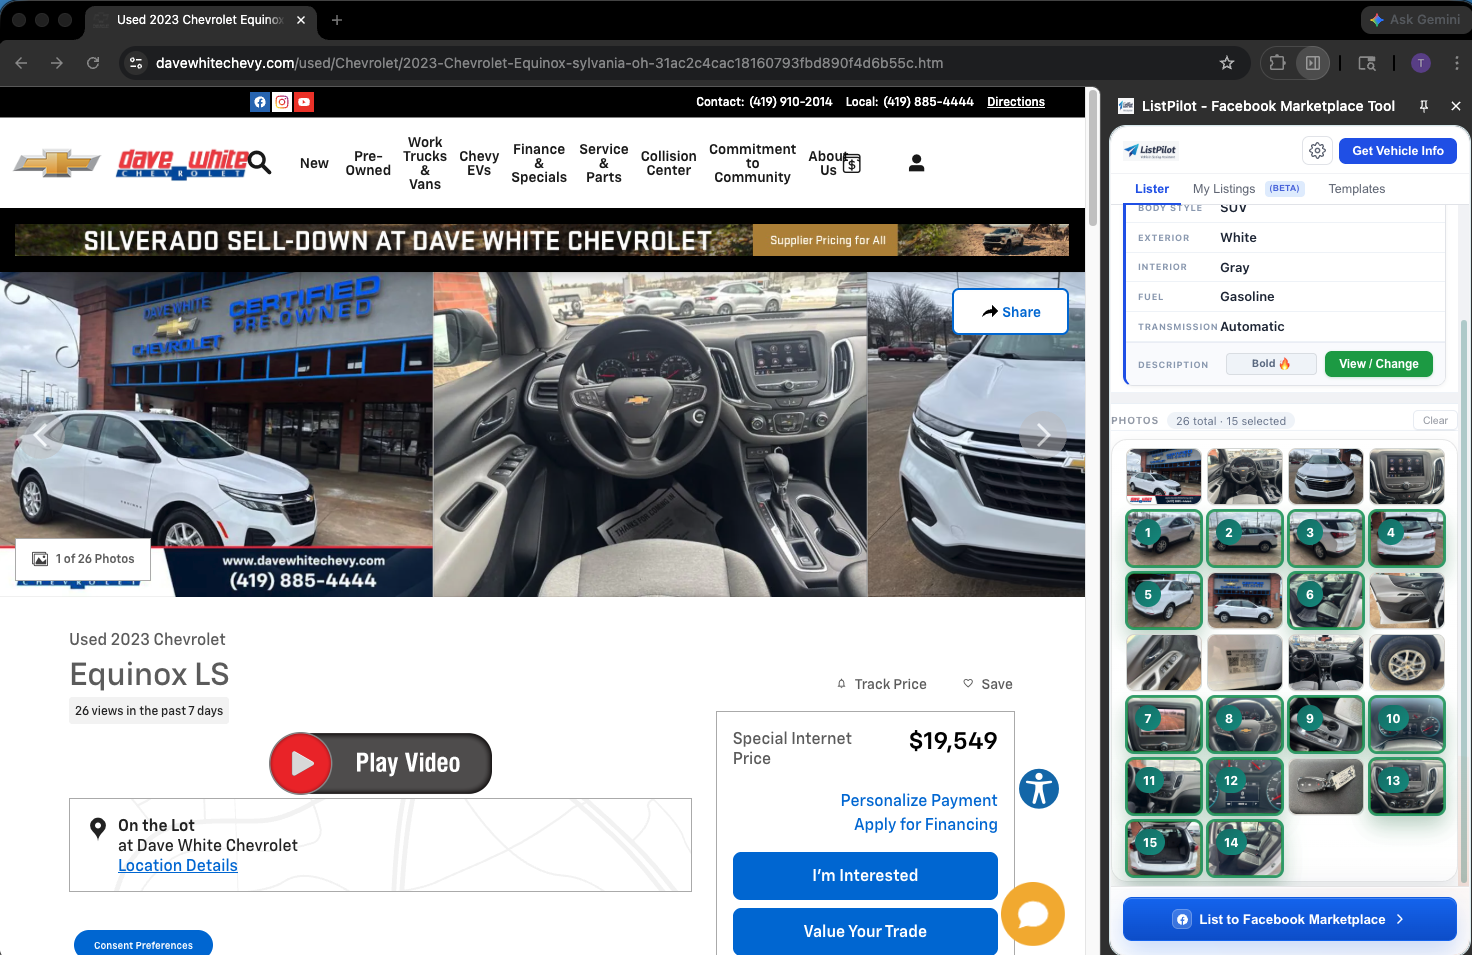This screenshot has height=955, width=1472.
Task: Open the dealership Instagram icon
Action: click(282, 102)
